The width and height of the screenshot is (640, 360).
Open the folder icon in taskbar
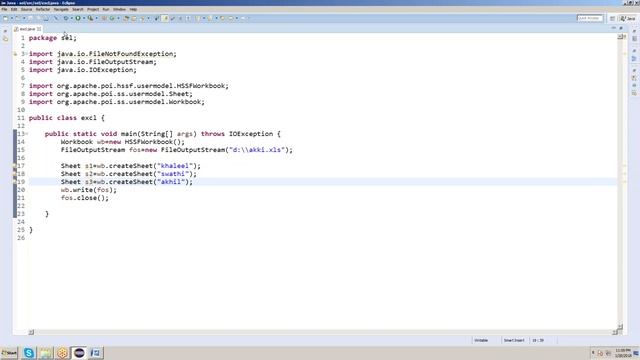pyautogui.click(x=45, y=353)
